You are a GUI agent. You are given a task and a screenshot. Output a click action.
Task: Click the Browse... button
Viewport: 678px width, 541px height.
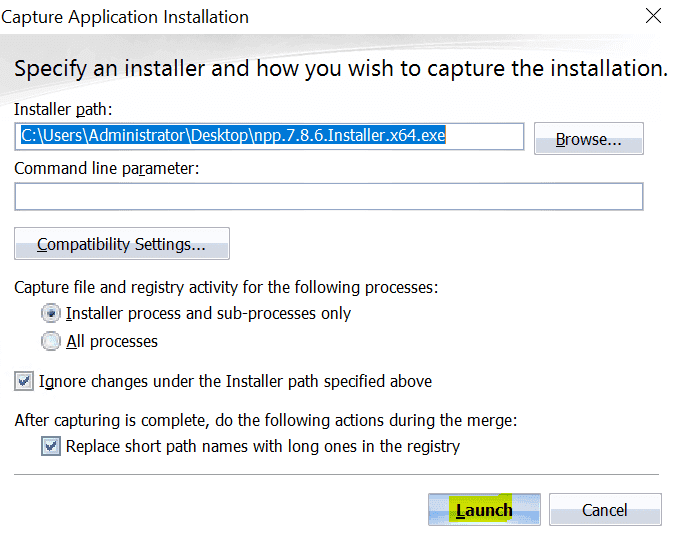pyautogui.click(x=588, y=139)
